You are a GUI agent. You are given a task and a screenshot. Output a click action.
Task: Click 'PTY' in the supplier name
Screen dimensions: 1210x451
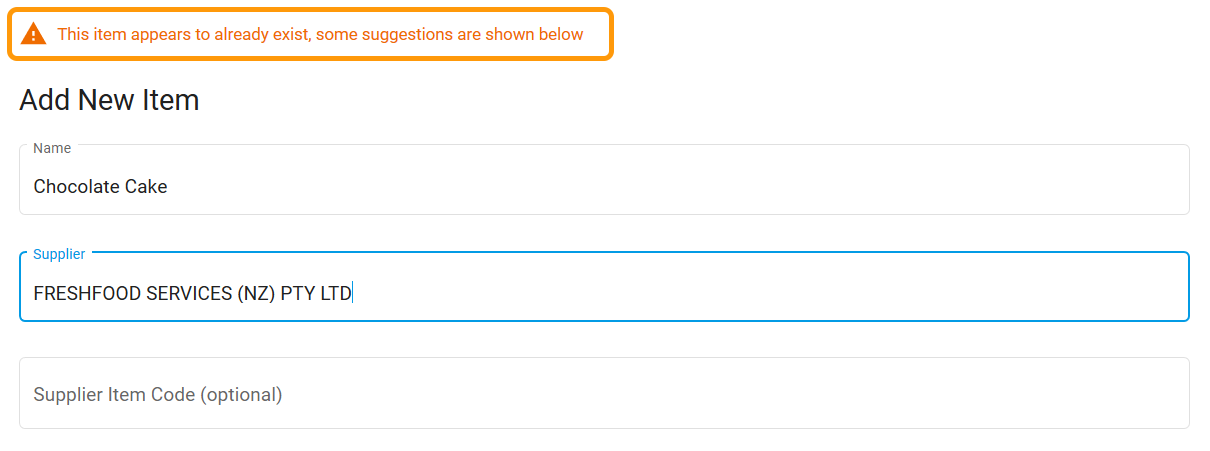[x=297, y=294]
